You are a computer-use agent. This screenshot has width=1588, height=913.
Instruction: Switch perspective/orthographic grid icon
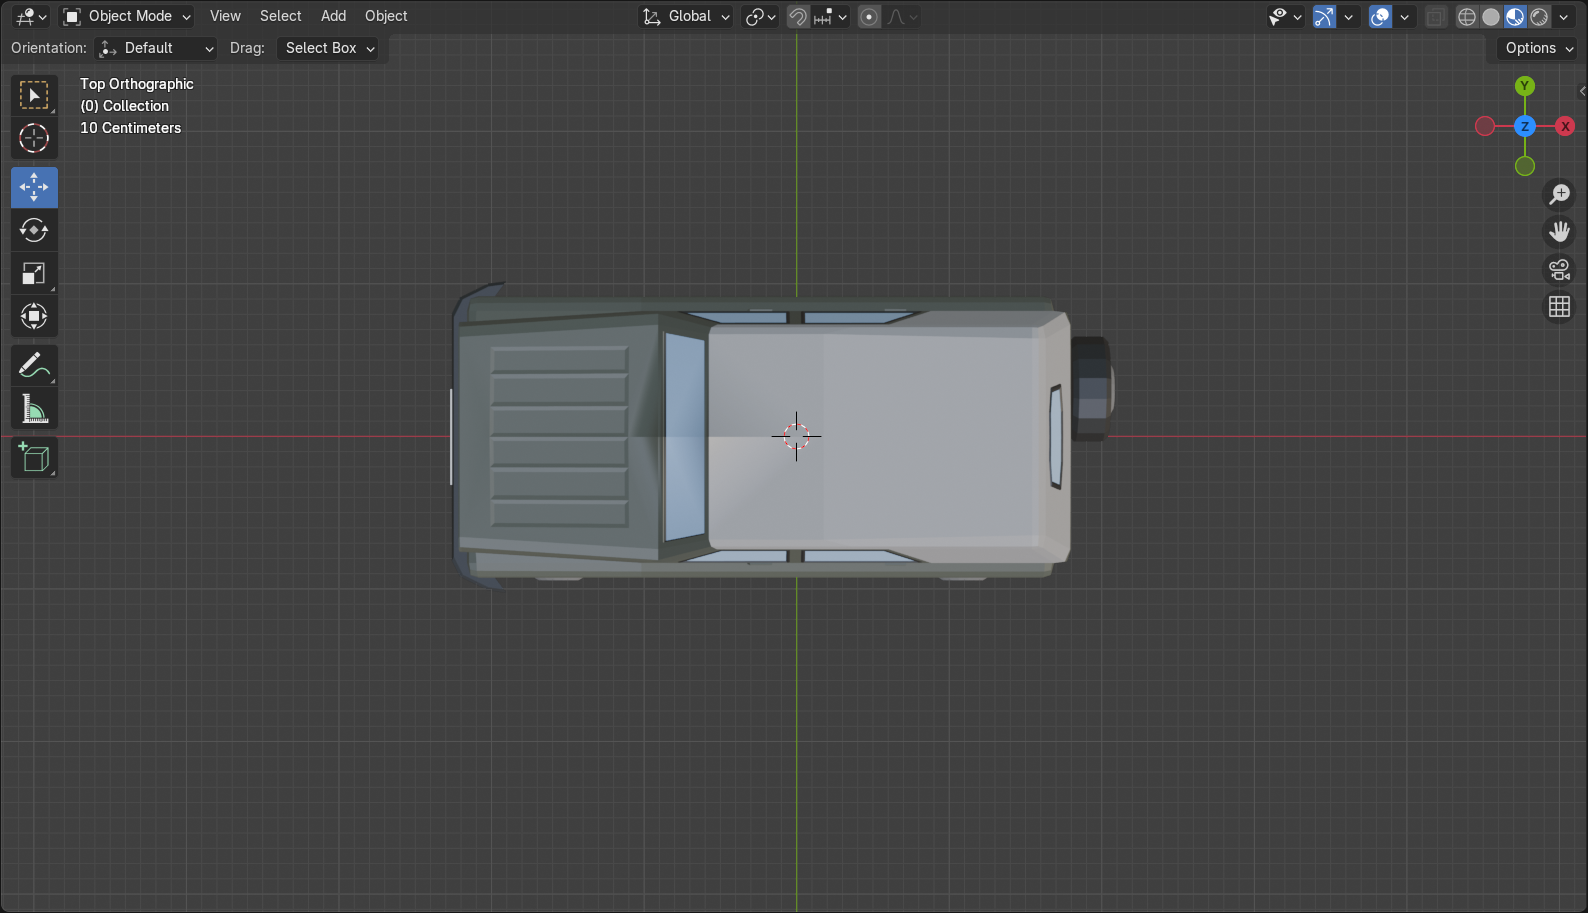pos(1559,307)
